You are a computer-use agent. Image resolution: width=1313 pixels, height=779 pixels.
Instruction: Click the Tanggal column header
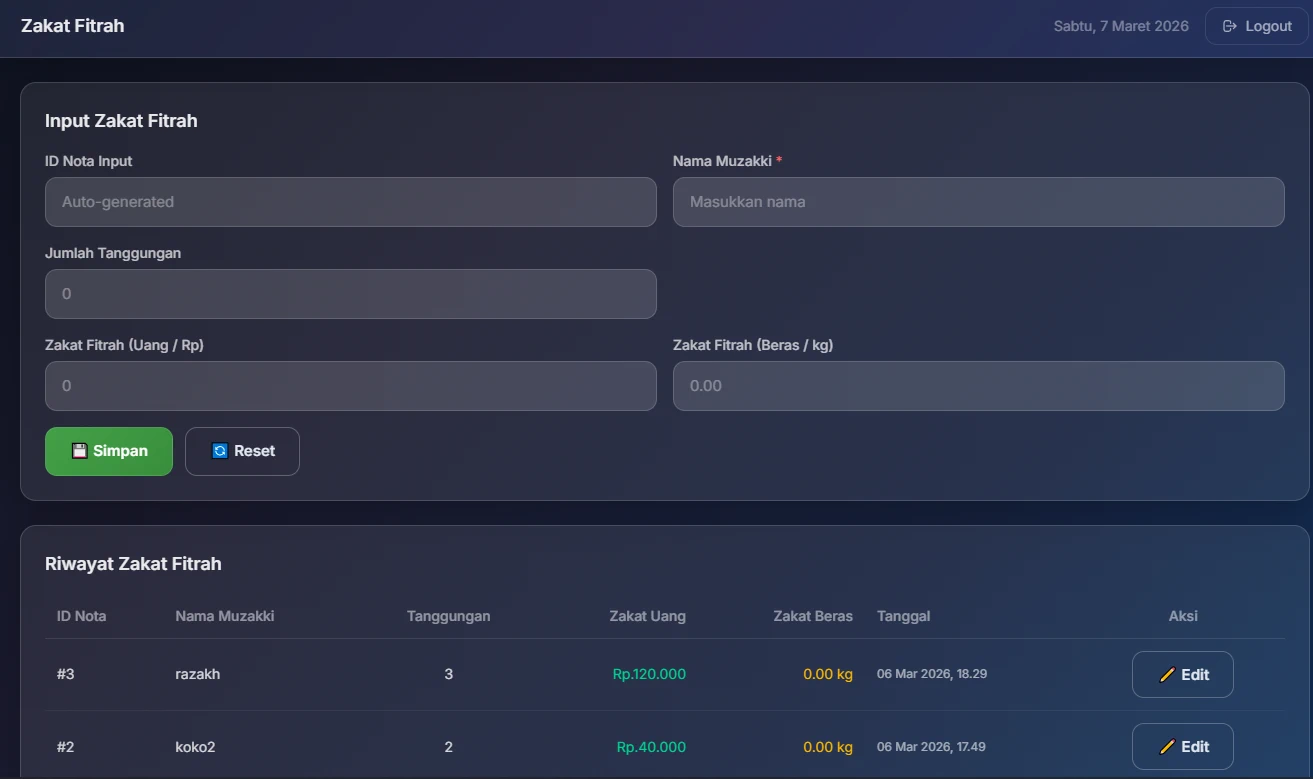click(904, 616)
